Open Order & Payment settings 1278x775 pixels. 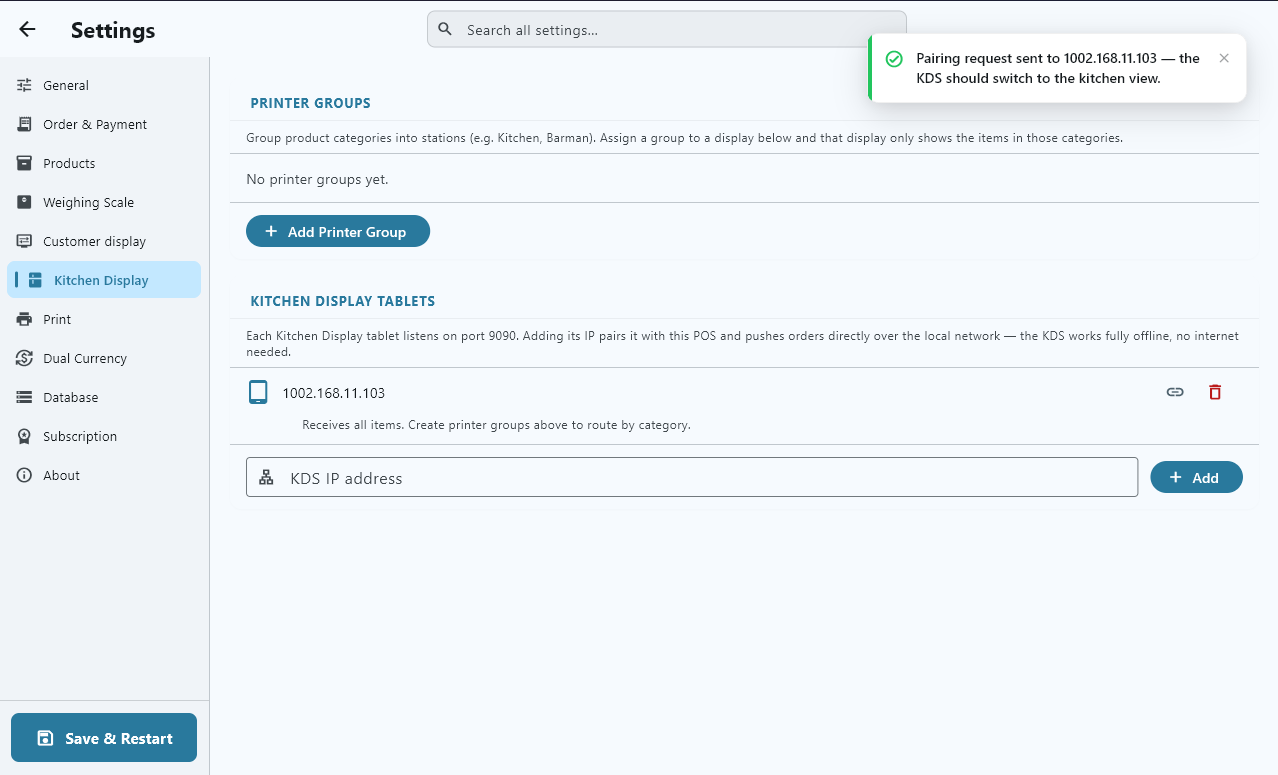pyautogui.click(x=104, y=124)
